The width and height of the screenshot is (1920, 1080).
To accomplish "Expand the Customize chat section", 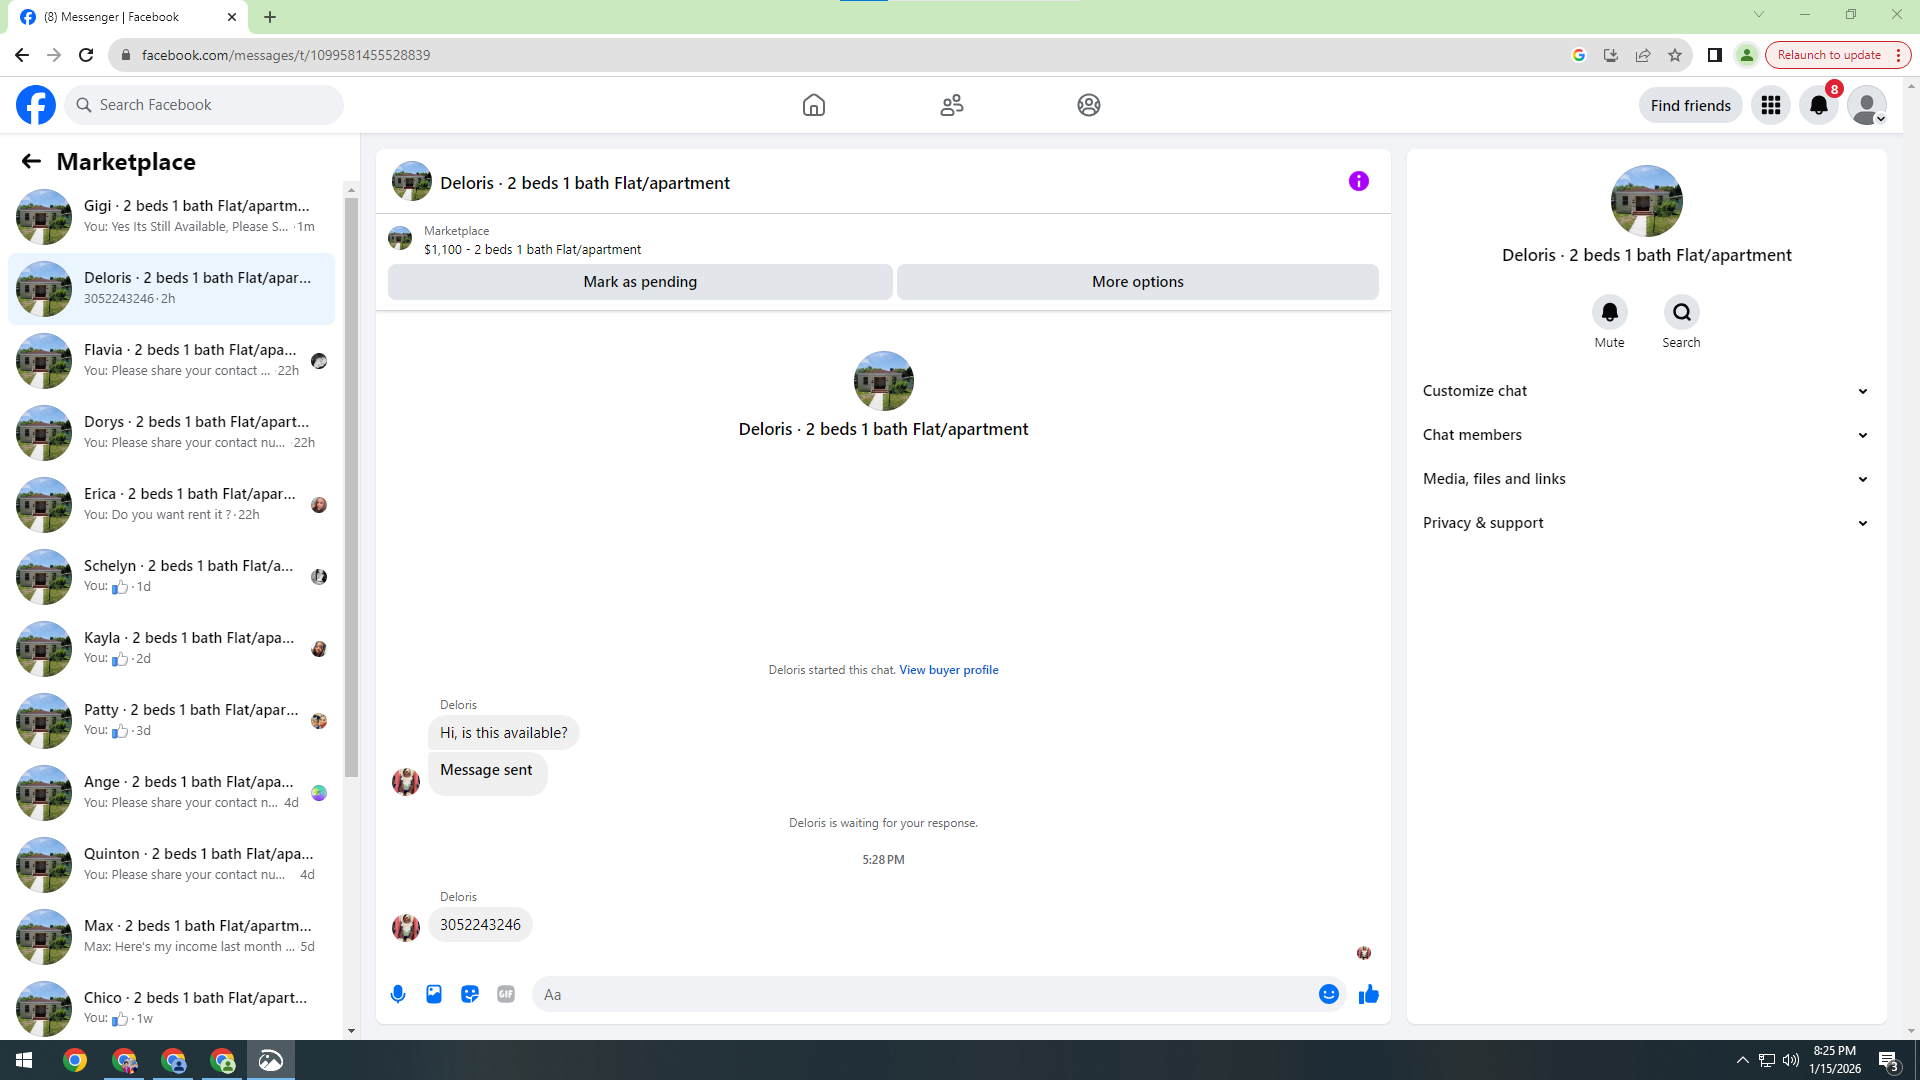I will point(1646,391).
